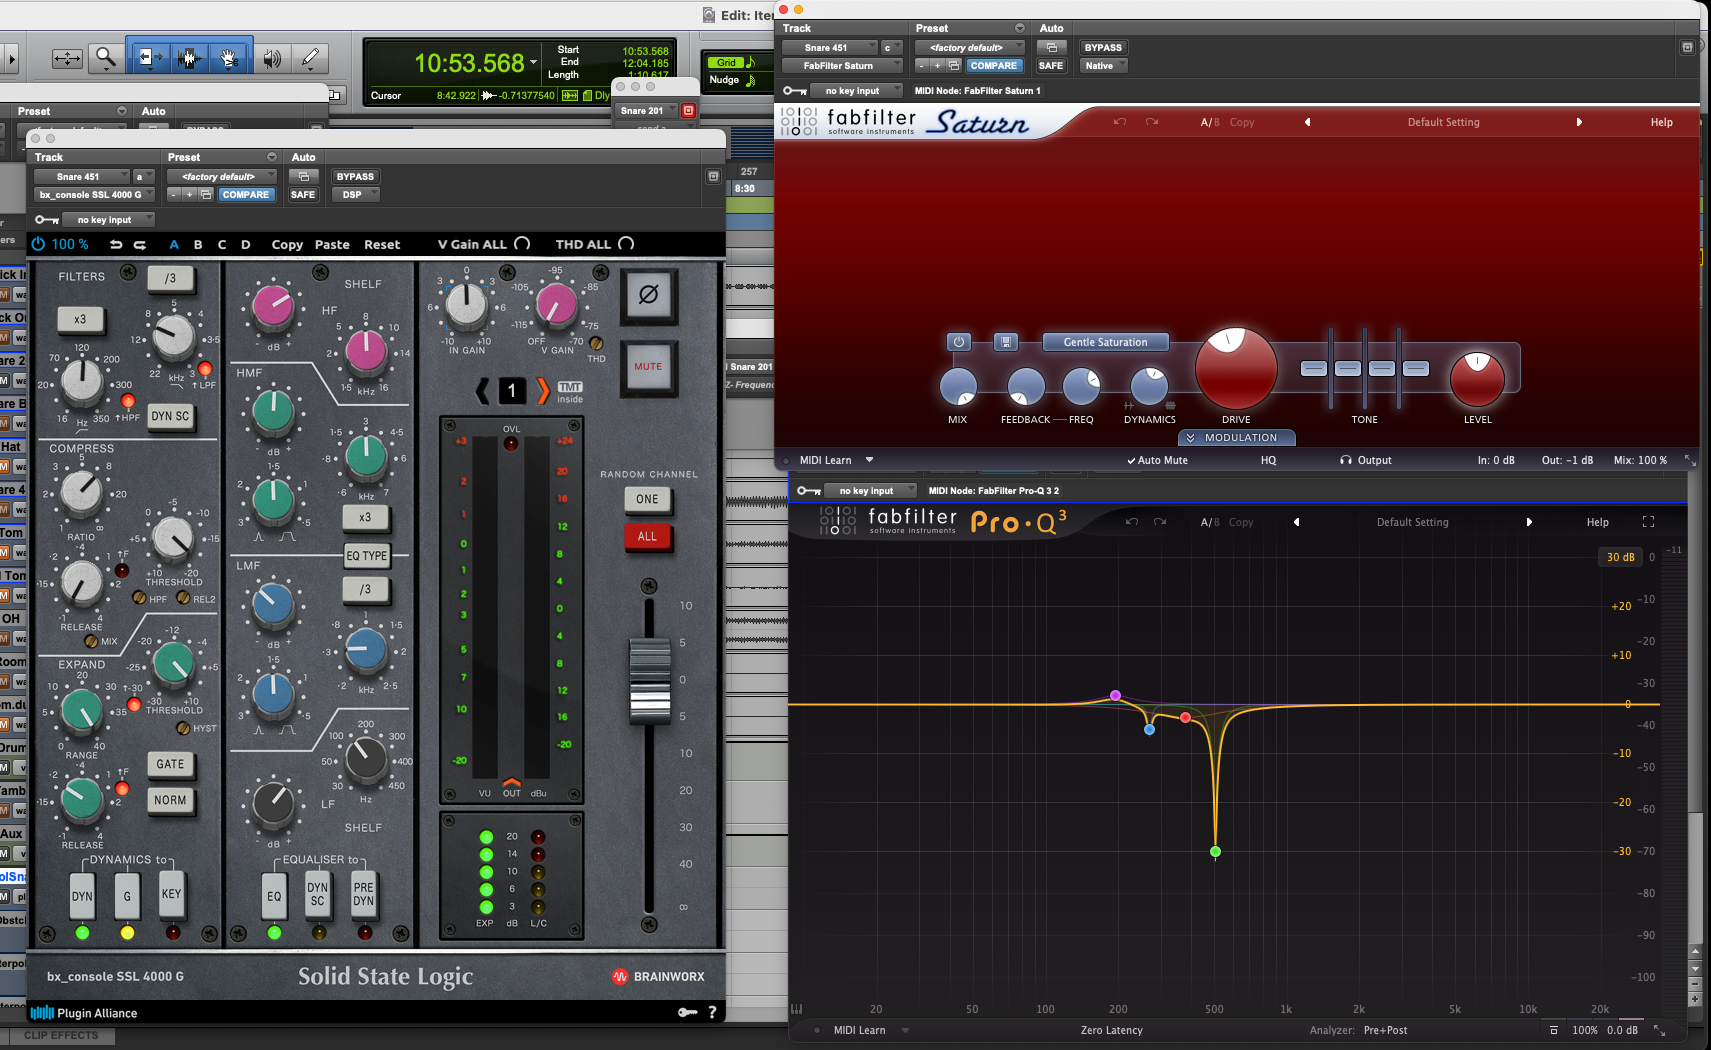Toggle the x3 filter button in bx_console FILTERS
Viewport: 1711px width, 1050px height.
[x=80, y=320]
